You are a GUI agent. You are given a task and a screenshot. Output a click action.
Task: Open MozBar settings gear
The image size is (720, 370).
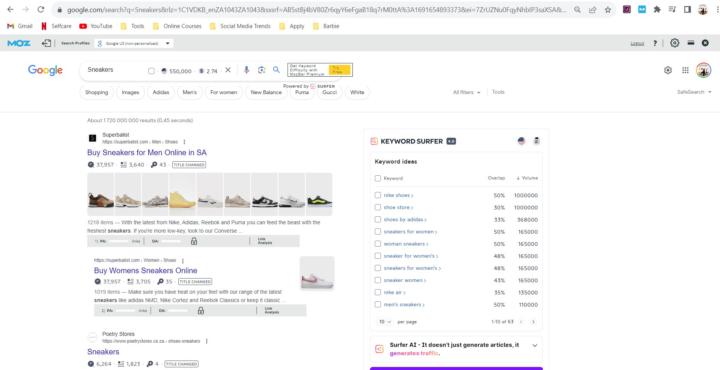(675, 43)
